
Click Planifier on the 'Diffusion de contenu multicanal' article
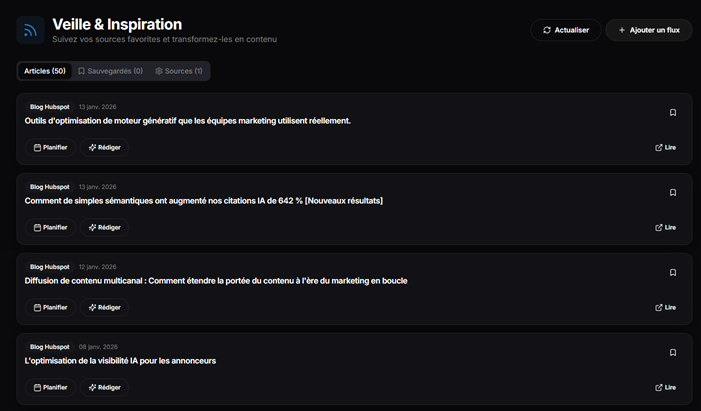(51, 308)
